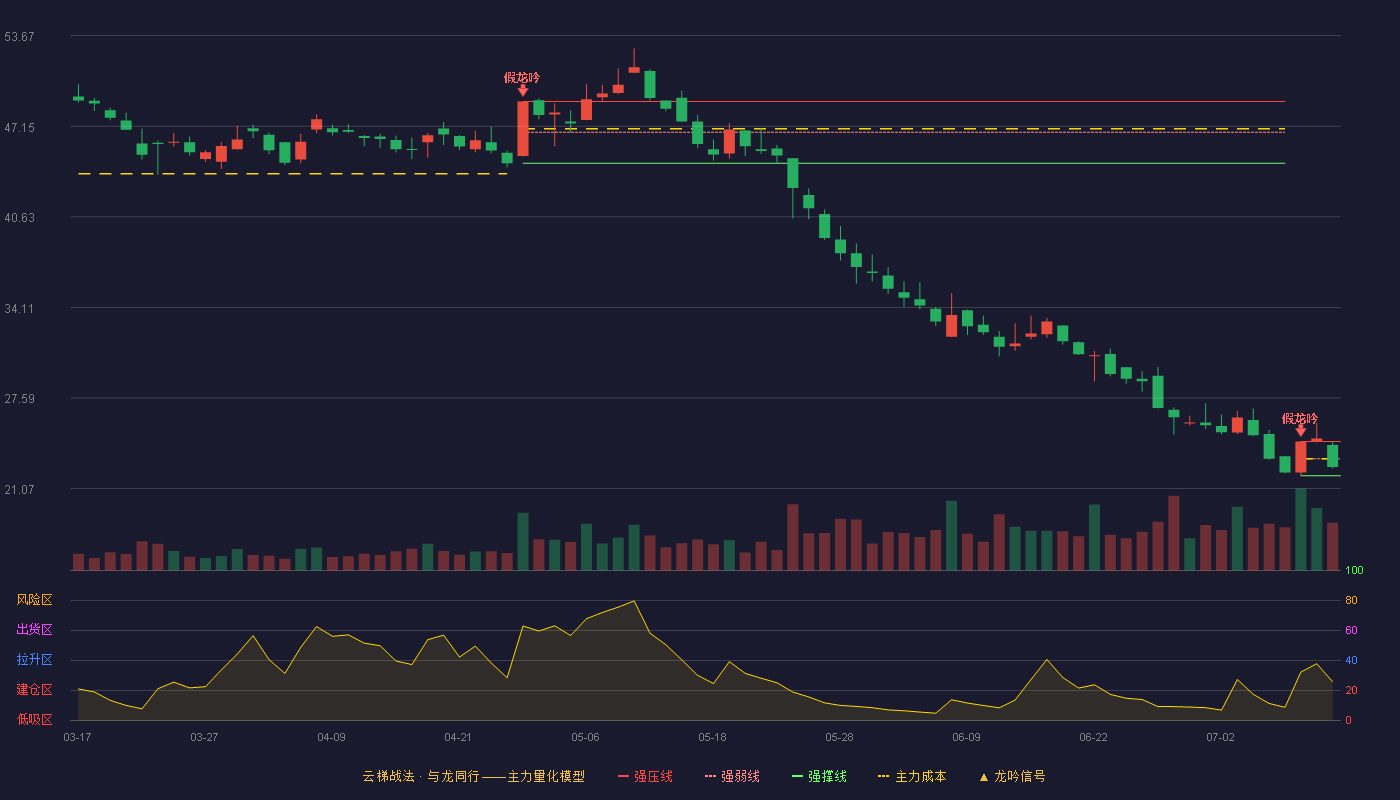Image resolution: width=1400 pixels, height=800 pixels.
Task: Click the red candlestick below the July 假龙吟
Action: (1301, 456)
